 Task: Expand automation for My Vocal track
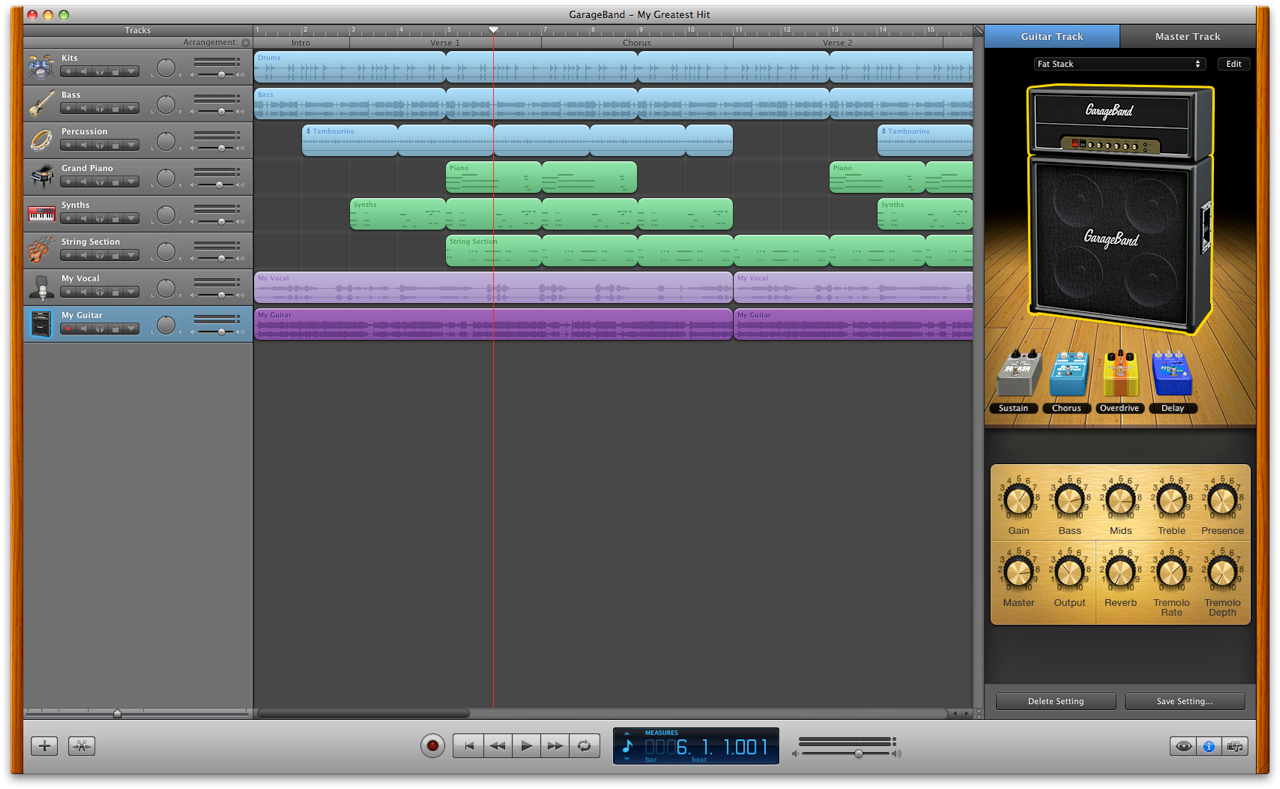131,292
